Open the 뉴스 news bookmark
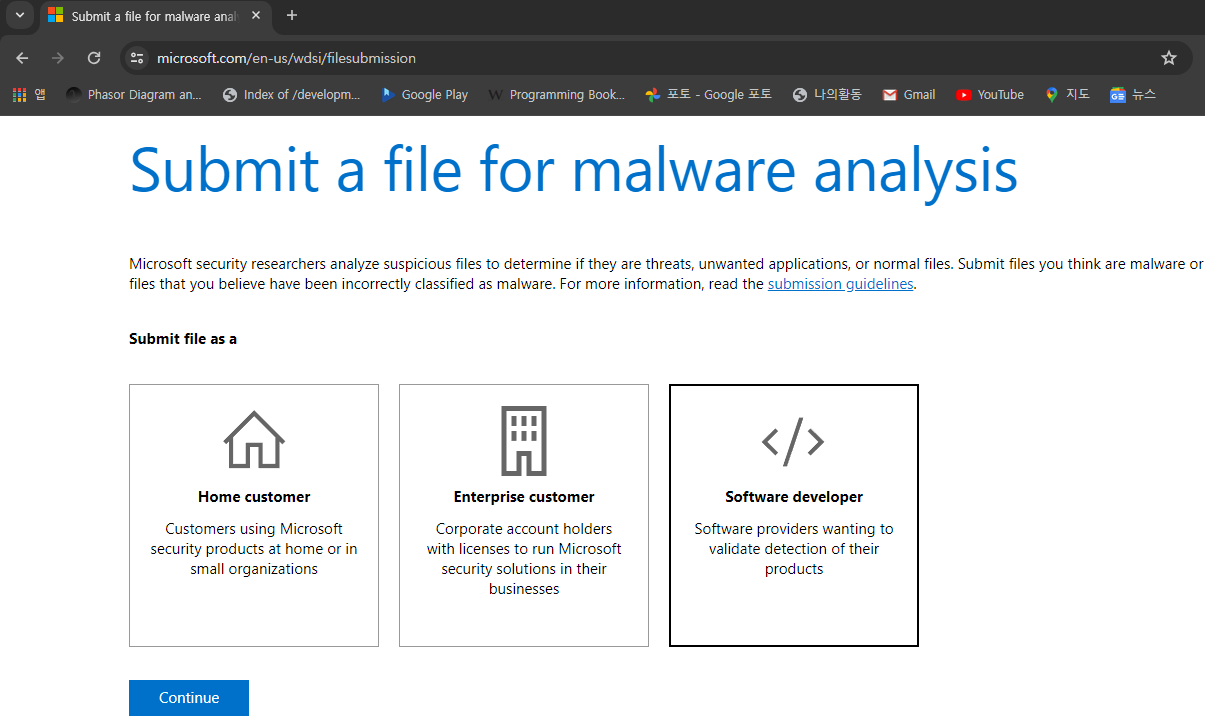 tap(1133, 95)
